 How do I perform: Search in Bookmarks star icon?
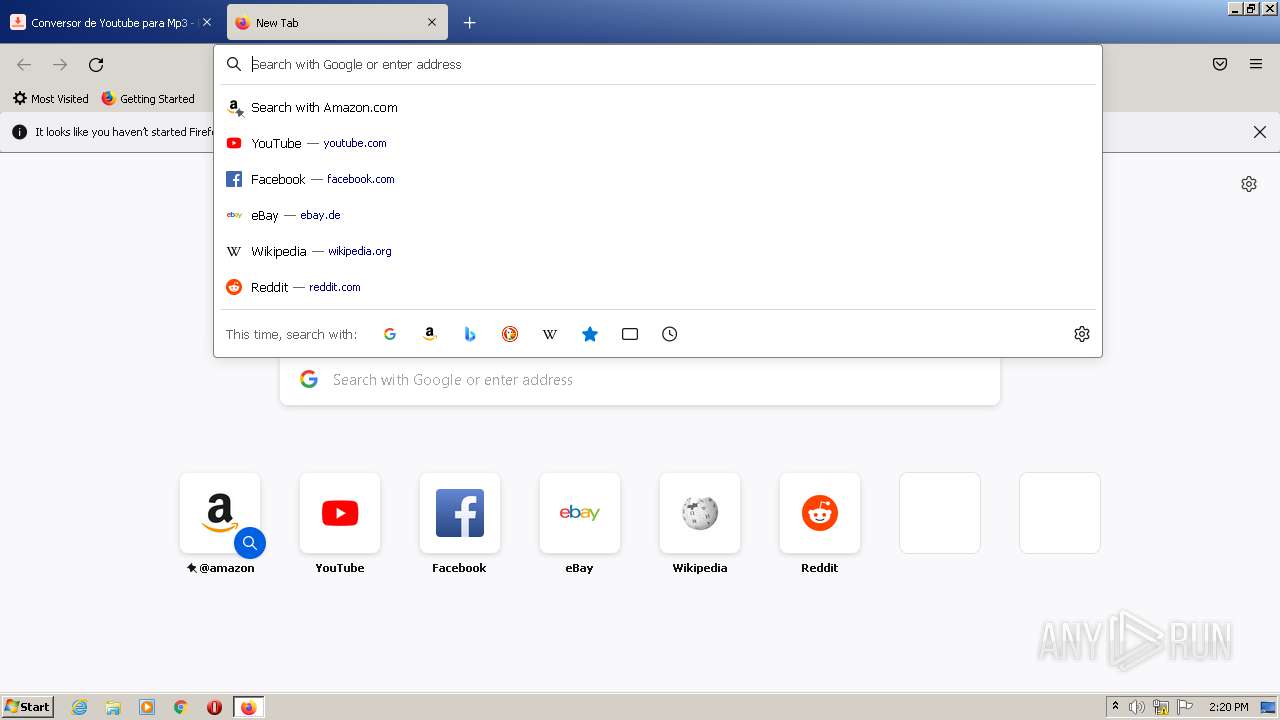[590, 334]
